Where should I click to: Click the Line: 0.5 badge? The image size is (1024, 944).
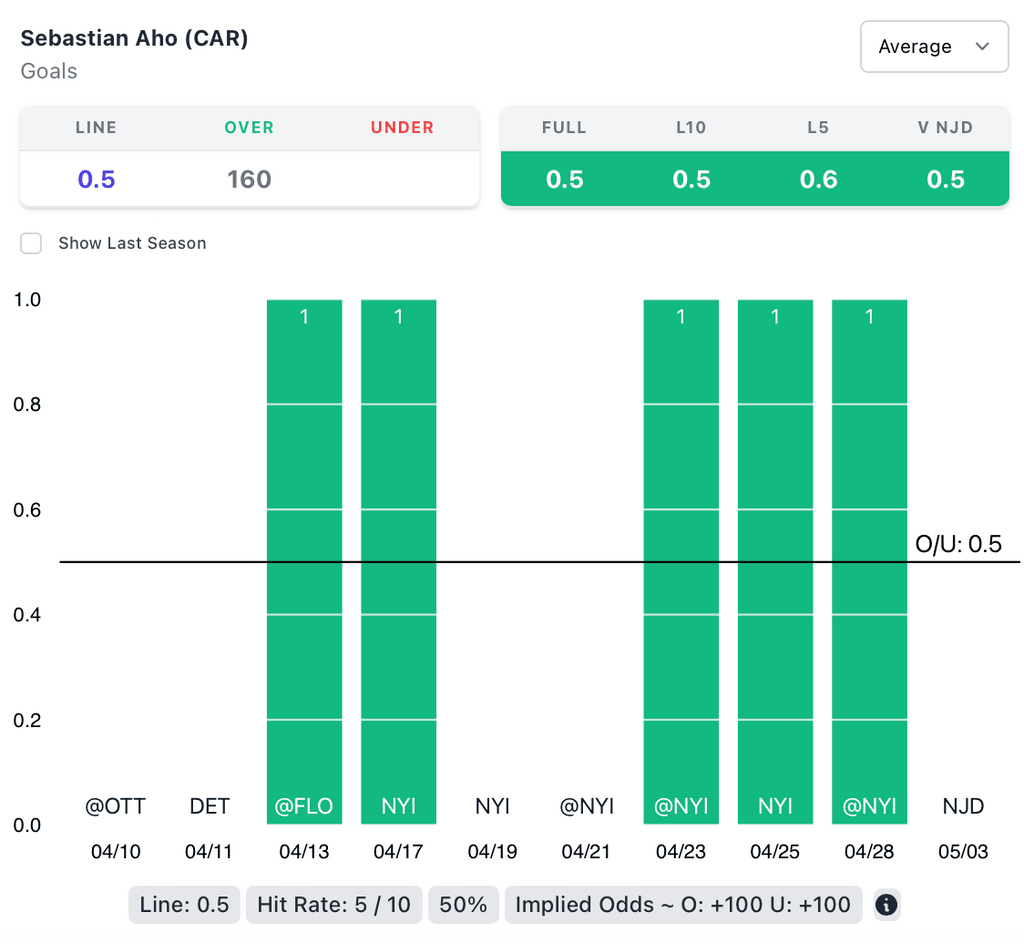click(184, 905)
